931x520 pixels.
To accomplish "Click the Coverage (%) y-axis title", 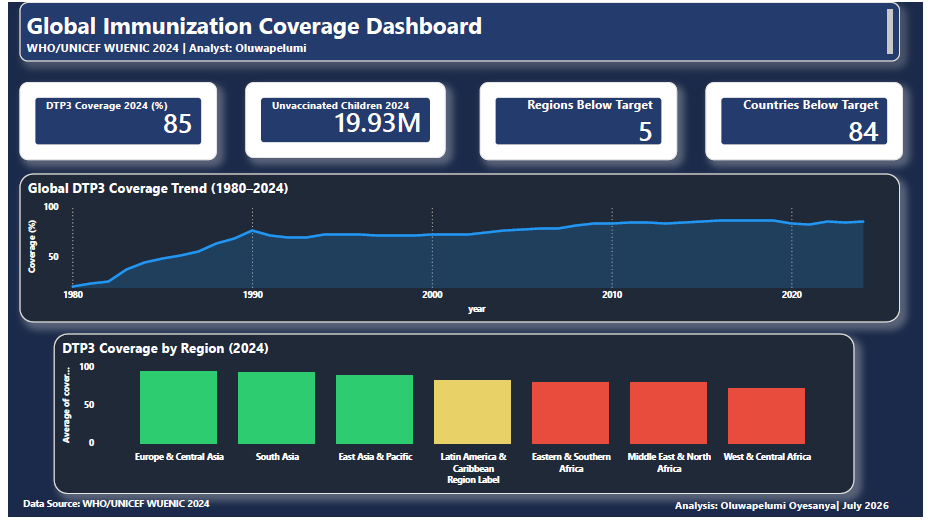I will click(32, 246).
